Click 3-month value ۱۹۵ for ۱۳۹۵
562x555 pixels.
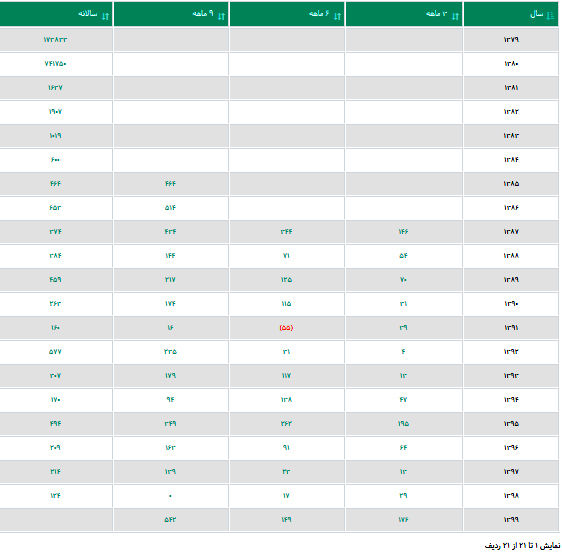click(403, 423)
